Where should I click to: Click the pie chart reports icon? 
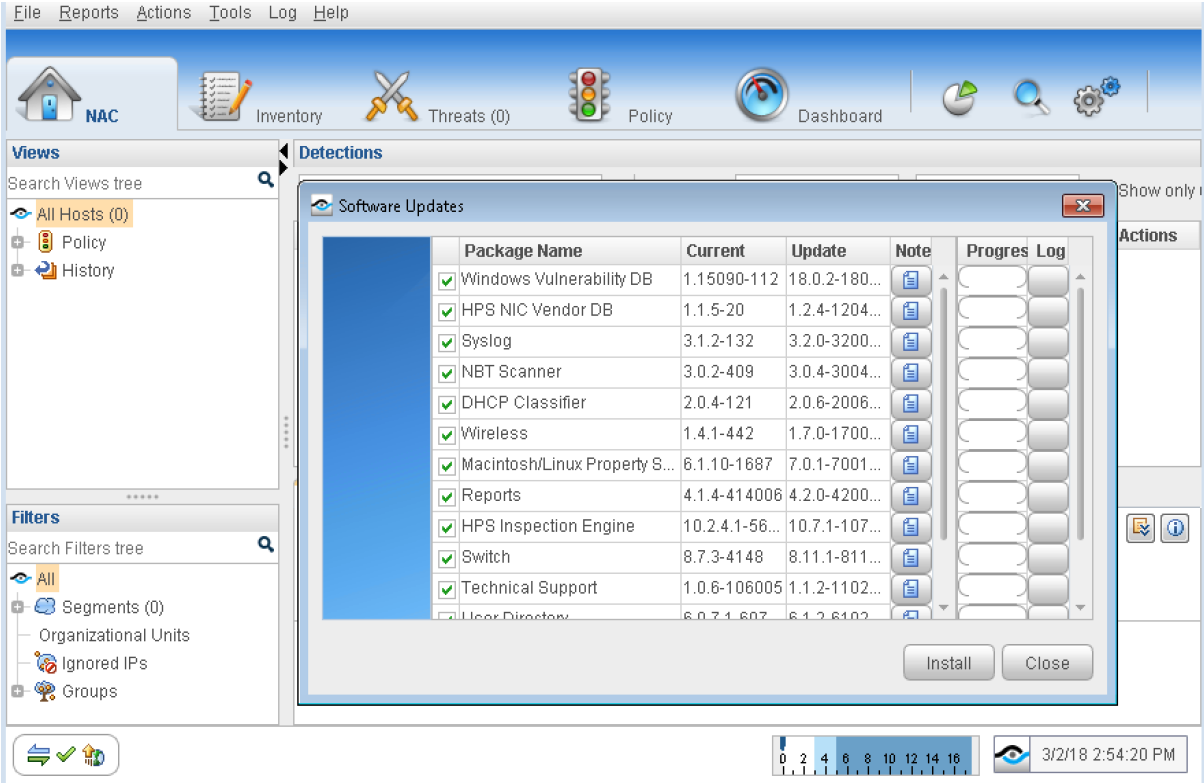click(959, 98)
